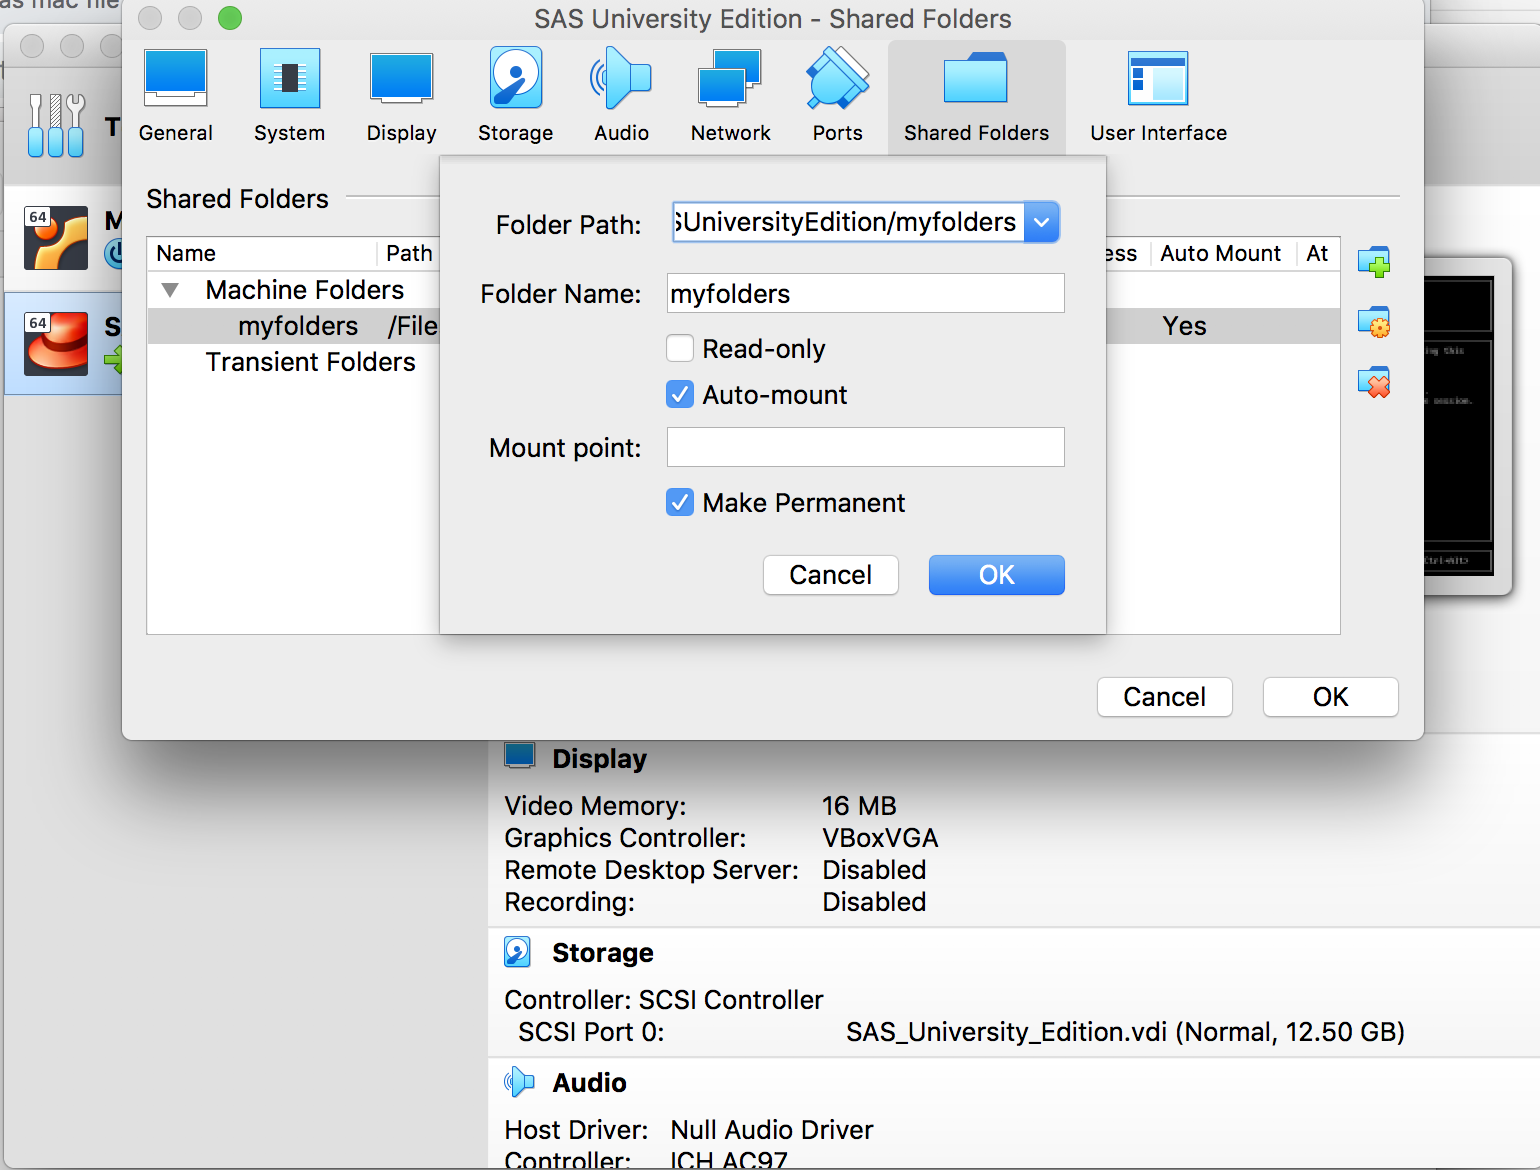Select the Audio settings tab
Image resolution: width=1540 pixels, height=1170 pixels.
tap(621, 95)
